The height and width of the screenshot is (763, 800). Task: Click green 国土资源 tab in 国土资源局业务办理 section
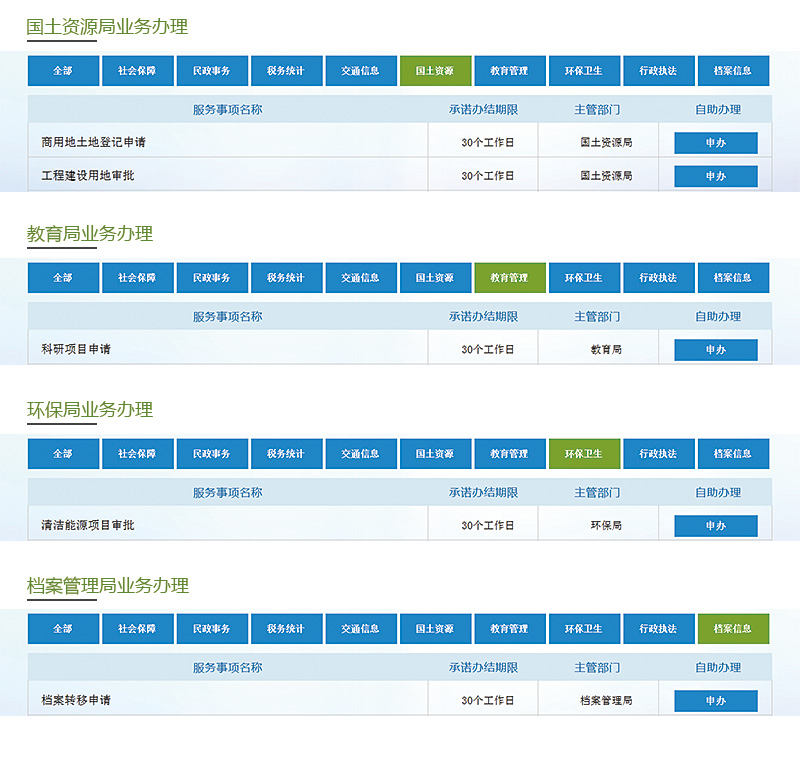pos(436,71)
